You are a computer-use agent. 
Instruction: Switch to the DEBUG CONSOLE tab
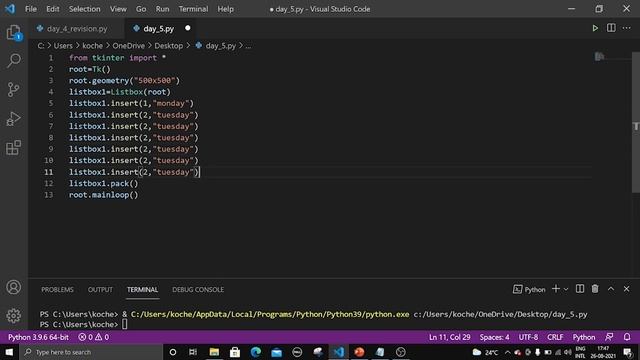198,289
